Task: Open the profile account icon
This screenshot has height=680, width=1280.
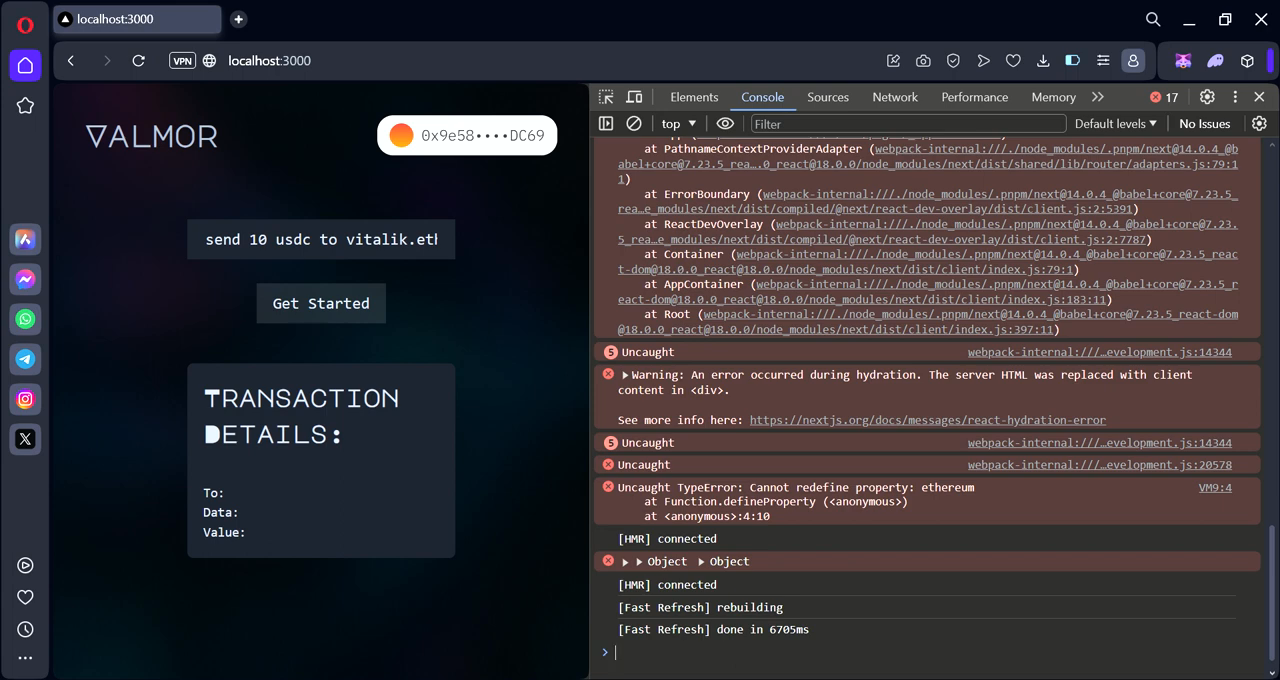Action: pos(1133,61)
